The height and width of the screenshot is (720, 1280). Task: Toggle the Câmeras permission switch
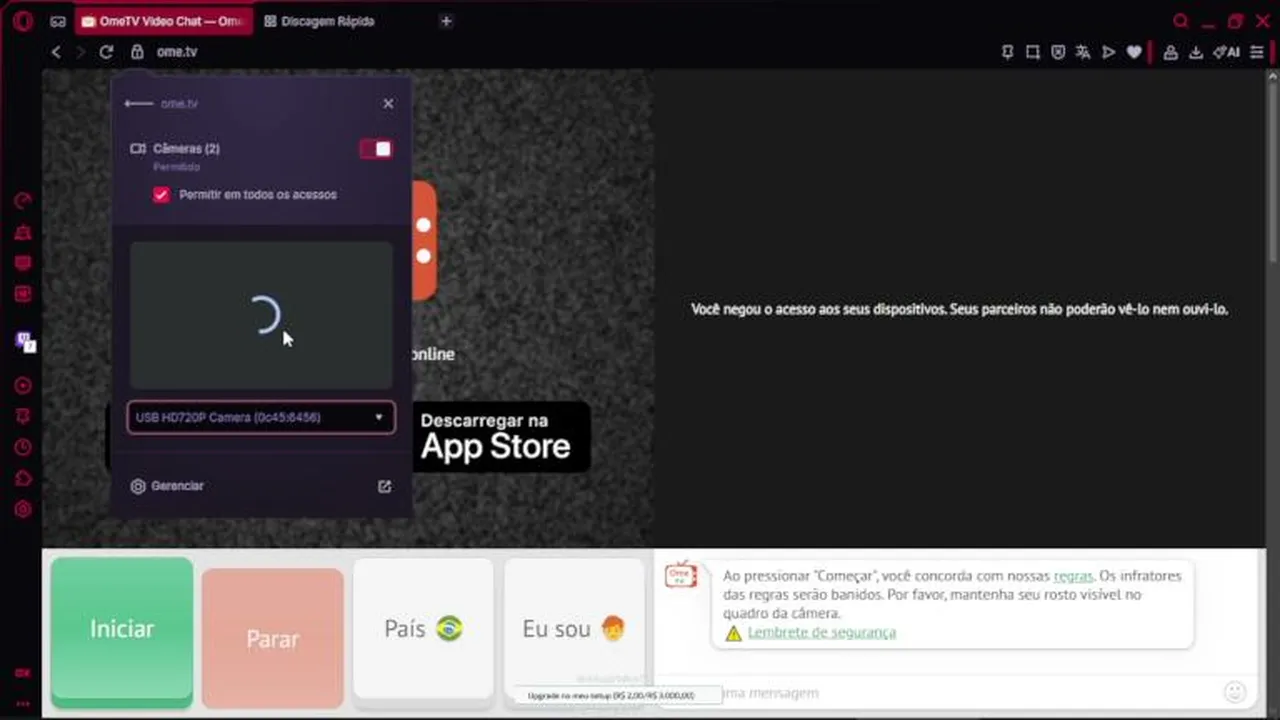(x=376, y=149)
